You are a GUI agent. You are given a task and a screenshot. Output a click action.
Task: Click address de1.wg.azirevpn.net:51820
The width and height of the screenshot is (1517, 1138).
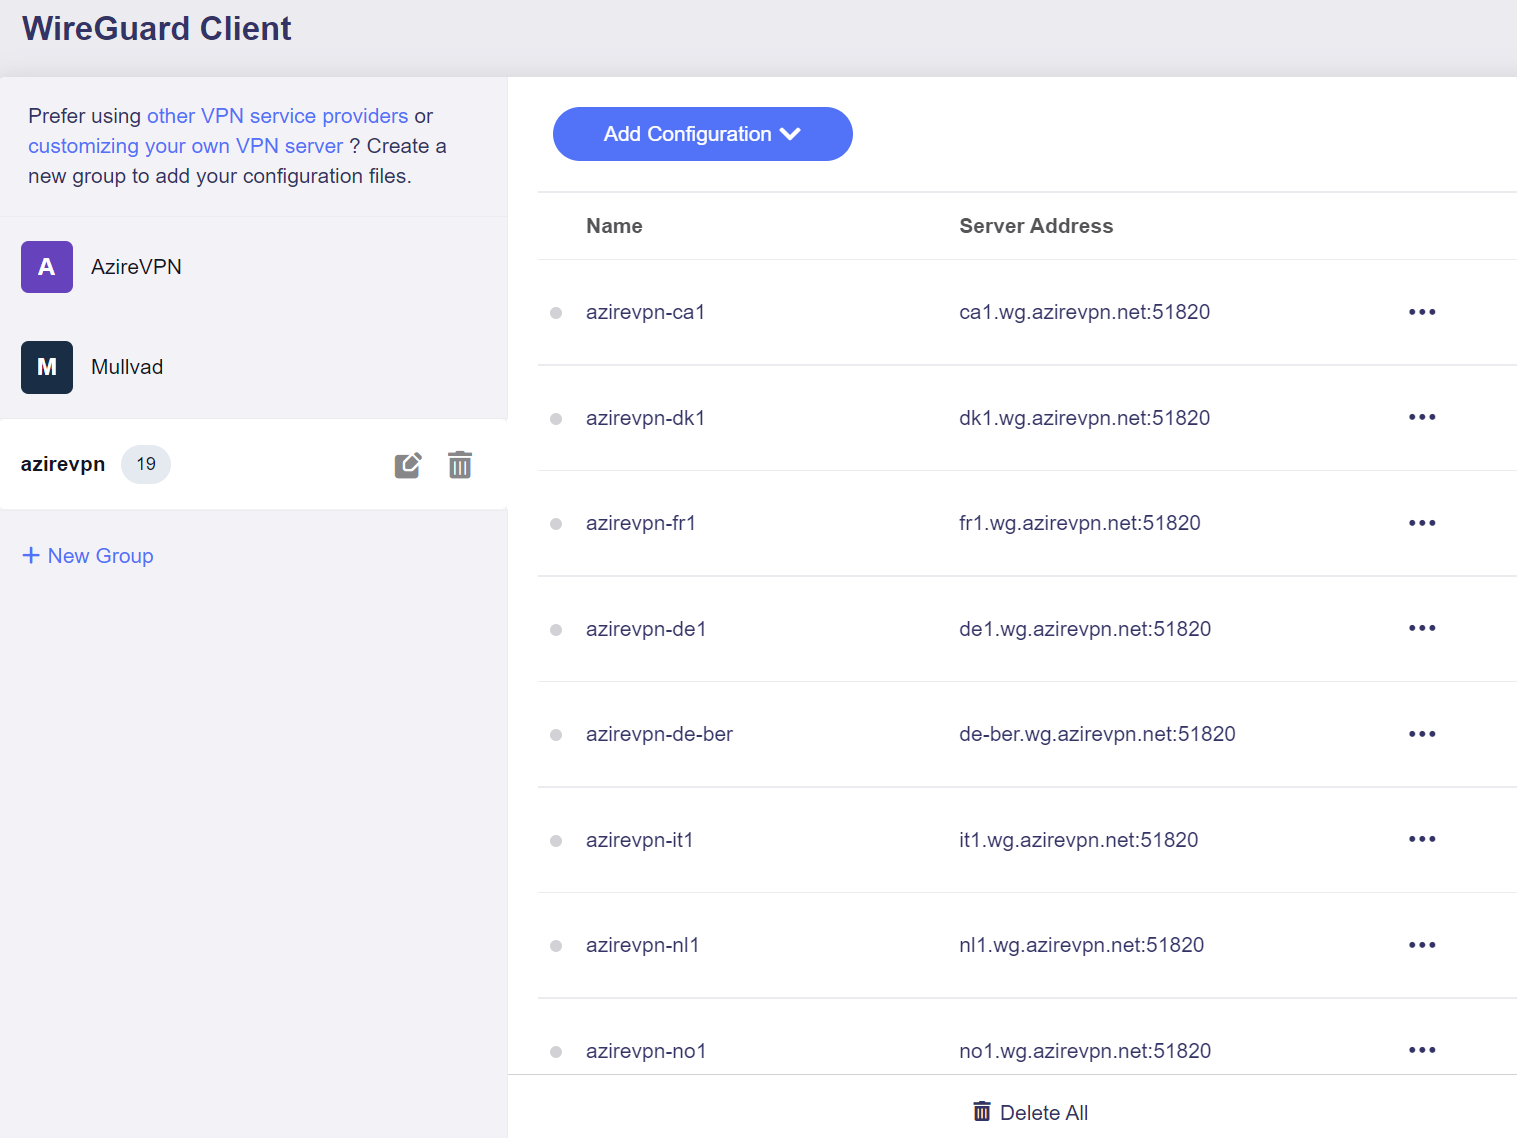pyautogui.click(x=1085, y=629)
